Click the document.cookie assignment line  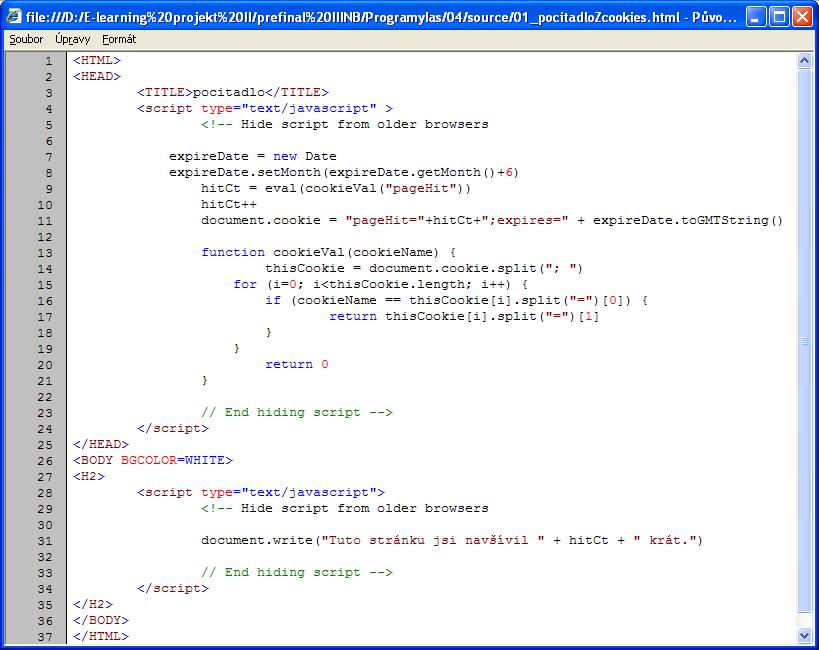click(492, 220)
